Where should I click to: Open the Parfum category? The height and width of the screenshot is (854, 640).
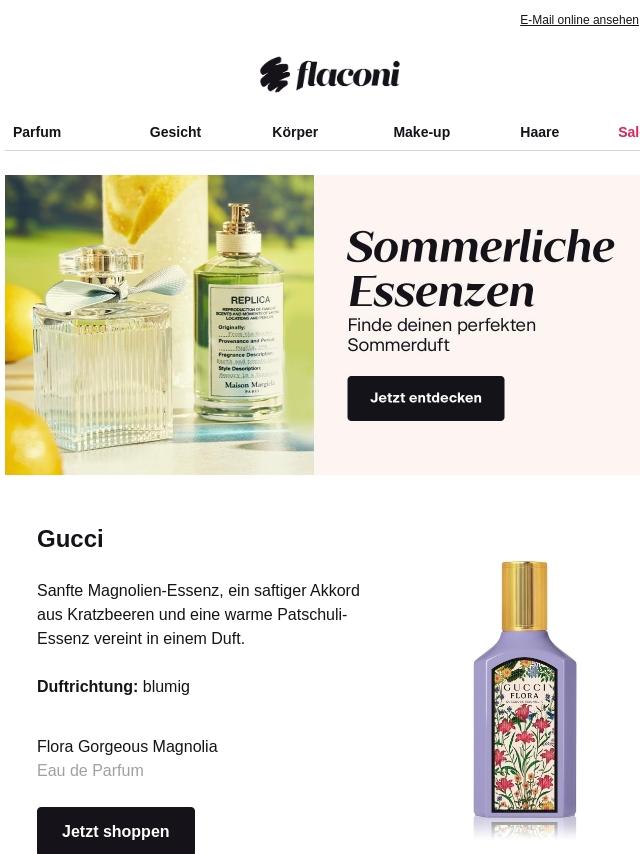coord(37,132)
